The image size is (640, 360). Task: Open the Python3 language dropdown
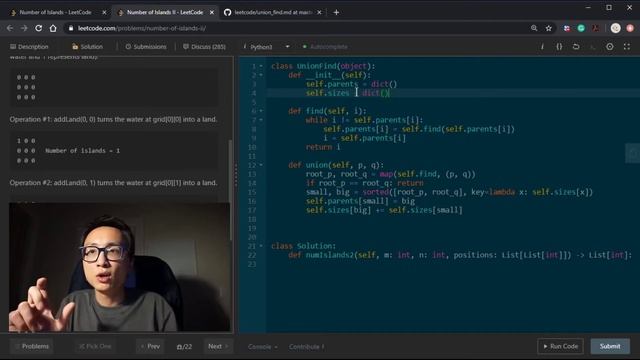(266, 47)
